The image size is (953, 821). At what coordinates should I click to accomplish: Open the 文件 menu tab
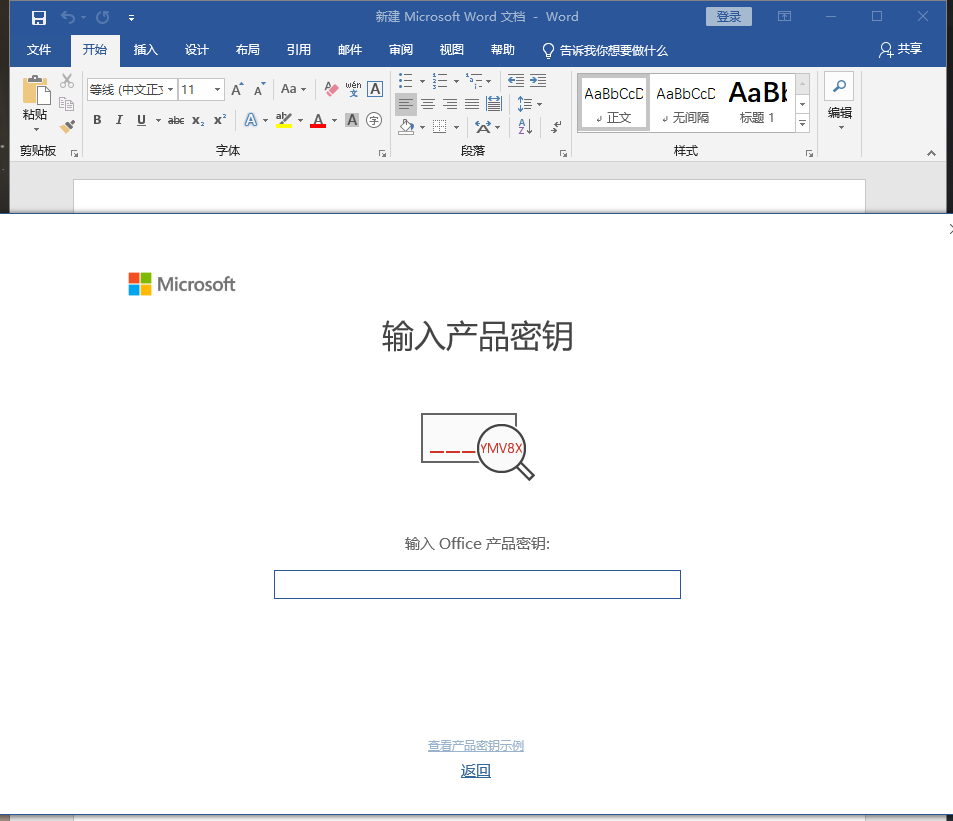pyautogui.click(x=39, y=50)
